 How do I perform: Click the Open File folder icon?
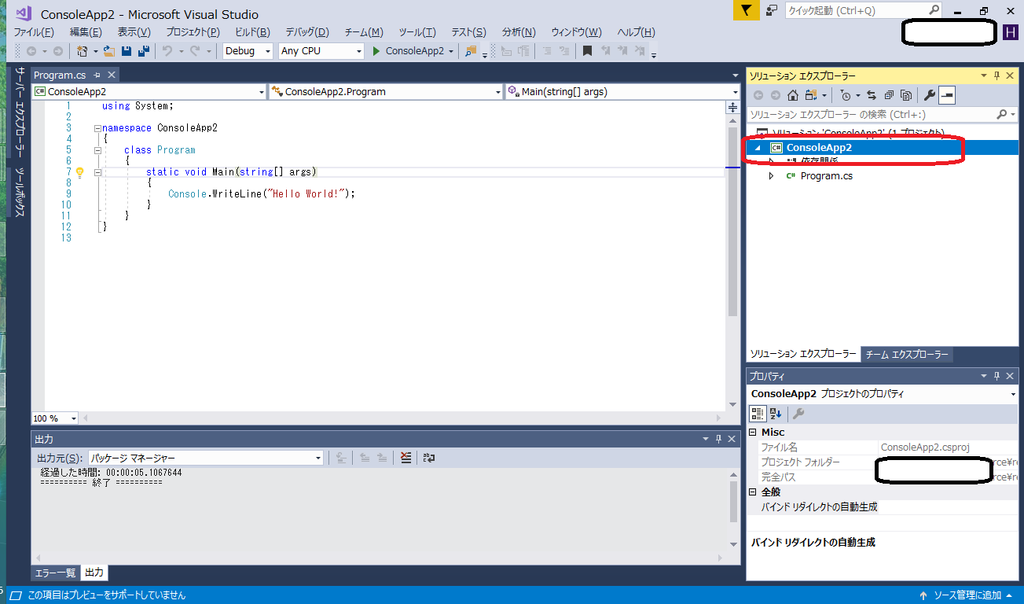(109, 51)
